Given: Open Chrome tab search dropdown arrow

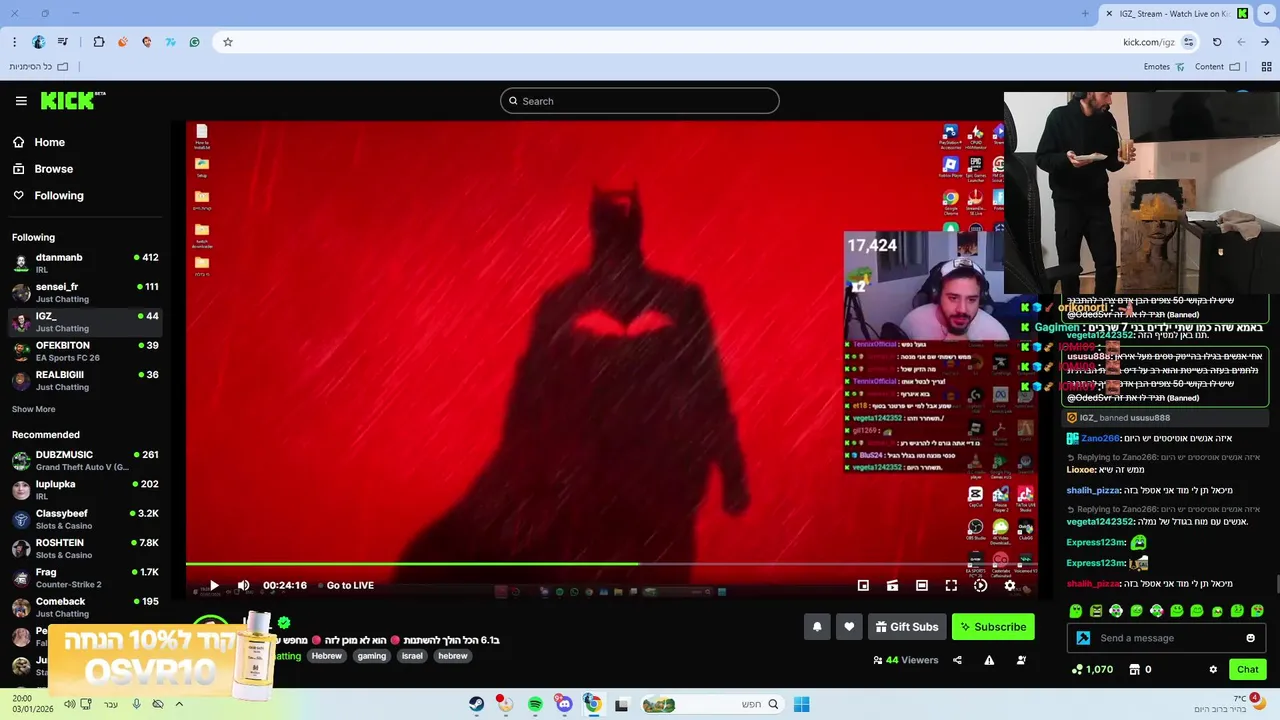Looking at the screenshot, I should (x=1266, y=13).
